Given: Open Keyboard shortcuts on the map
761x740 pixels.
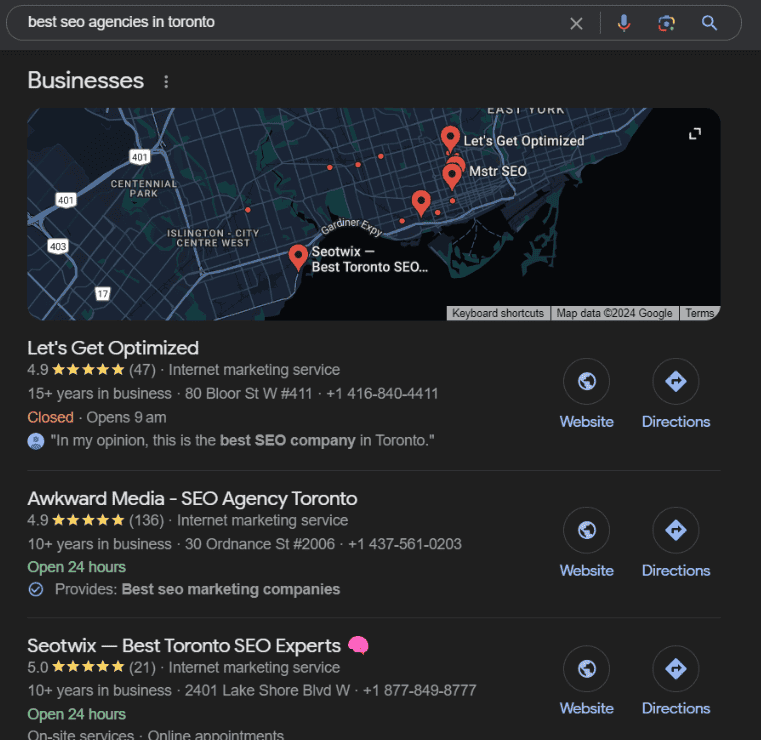Looking at the screenshot, I should [497, 313].
